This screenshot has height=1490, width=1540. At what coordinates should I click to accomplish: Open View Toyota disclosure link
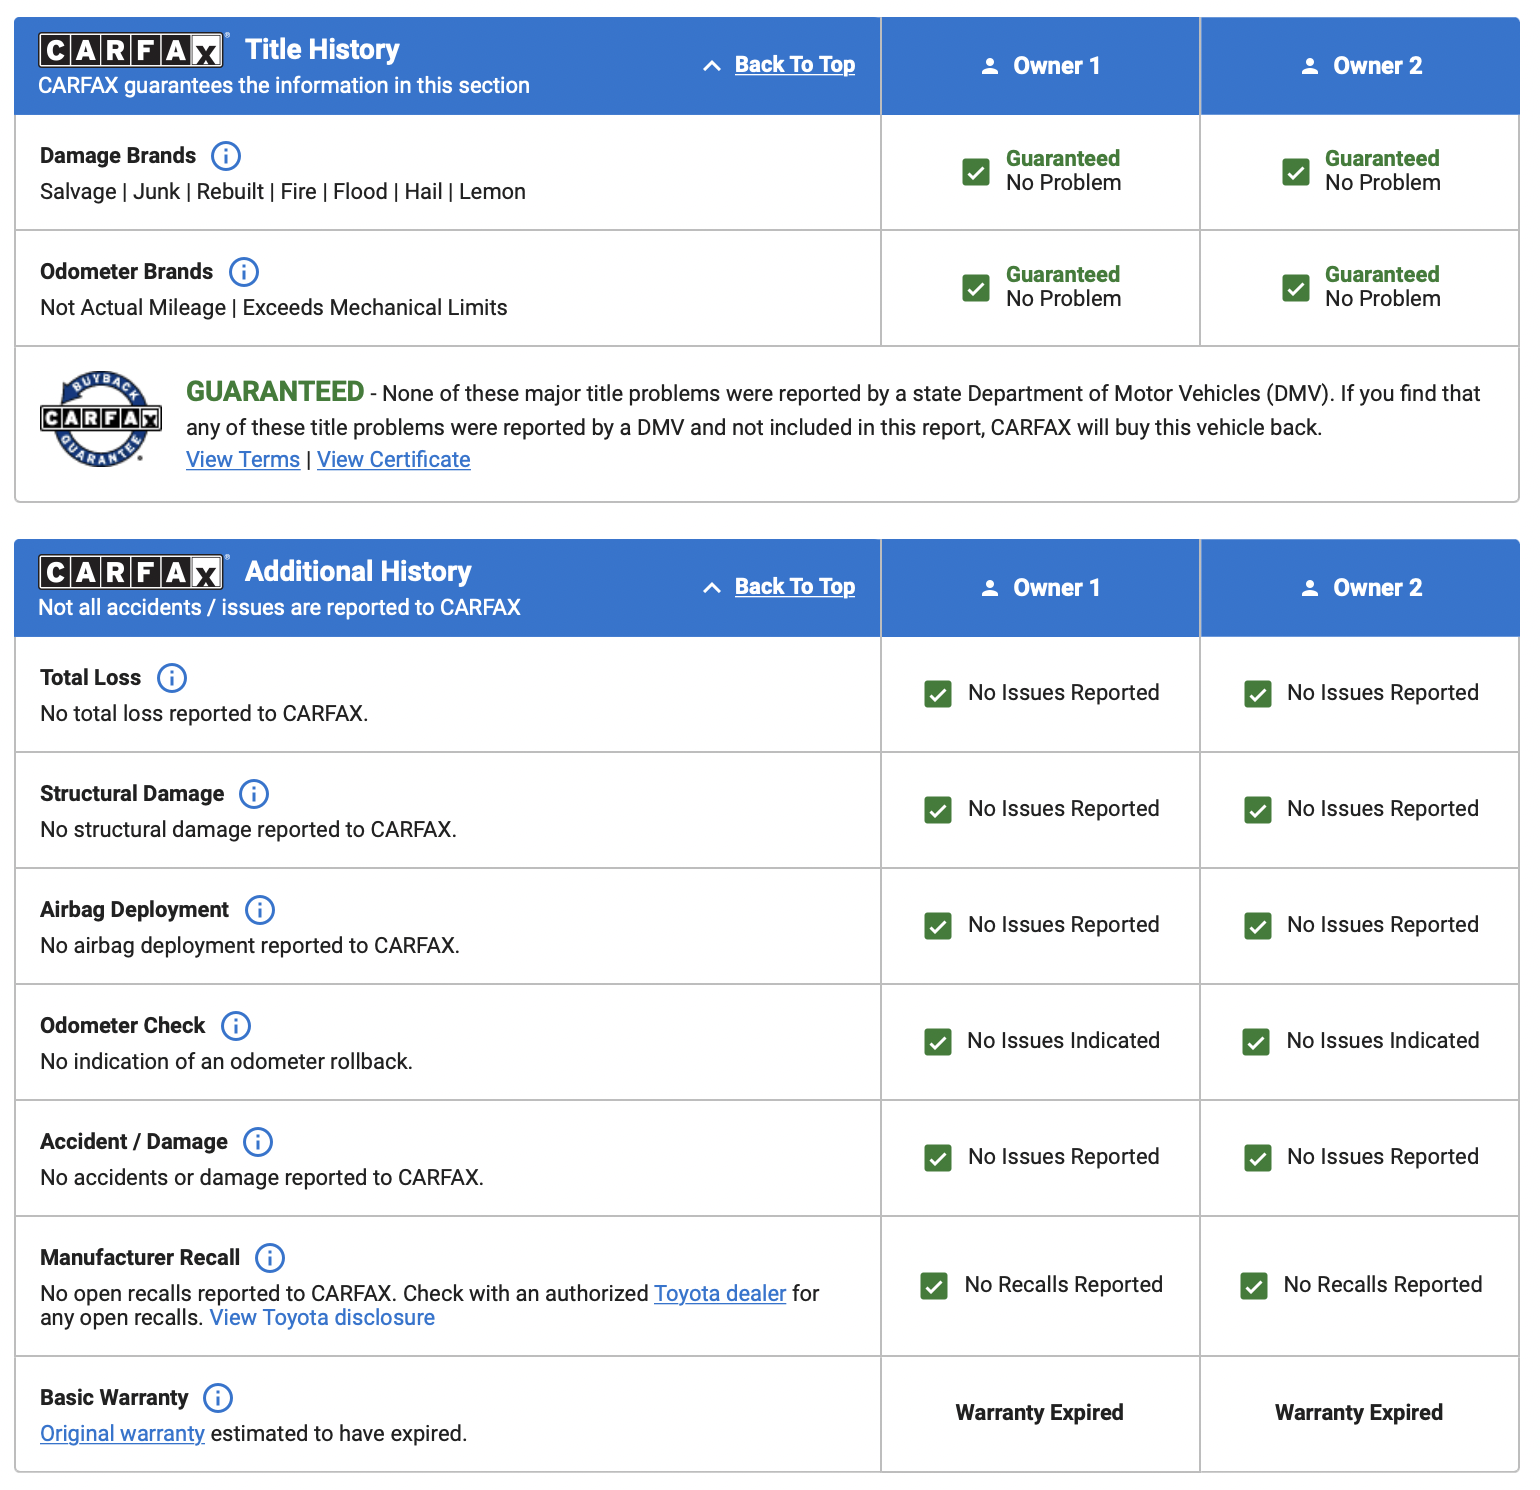click(322, 1318)
